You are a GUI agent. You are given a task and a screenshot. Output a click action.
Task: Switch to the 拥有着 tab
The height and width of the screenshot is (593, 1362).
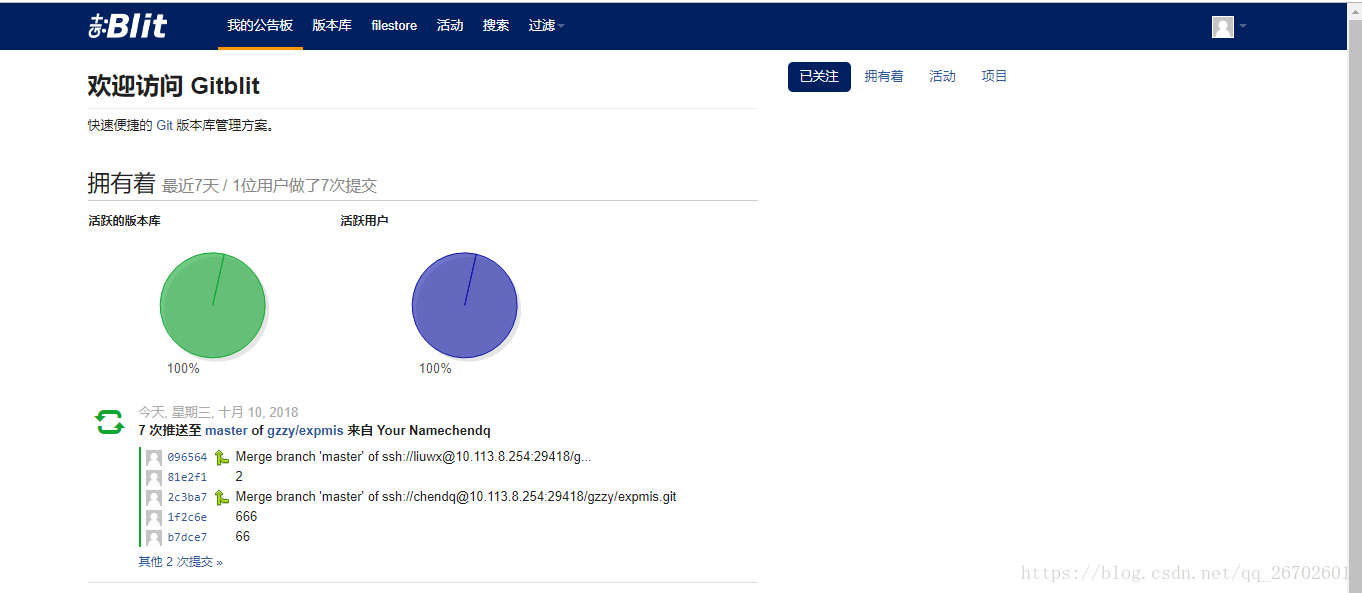[884, 77]
